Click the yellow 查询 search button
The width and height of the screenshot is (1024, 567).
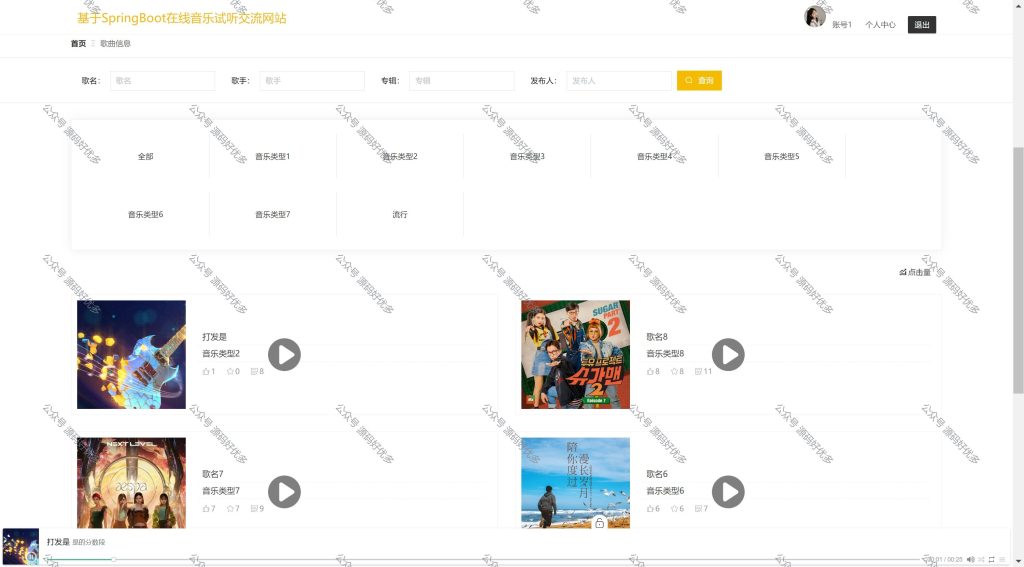(x=699, y=80)
